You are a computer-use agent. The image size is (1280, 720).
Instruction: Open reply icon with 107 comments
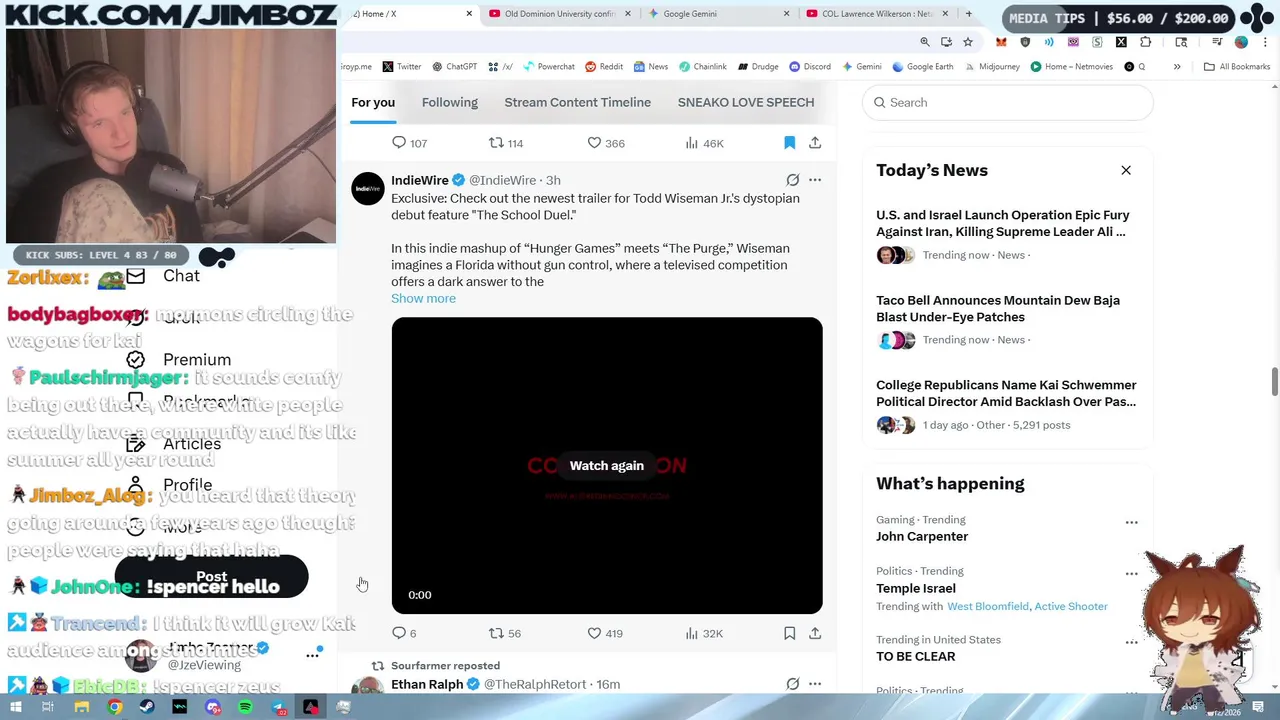408,143
